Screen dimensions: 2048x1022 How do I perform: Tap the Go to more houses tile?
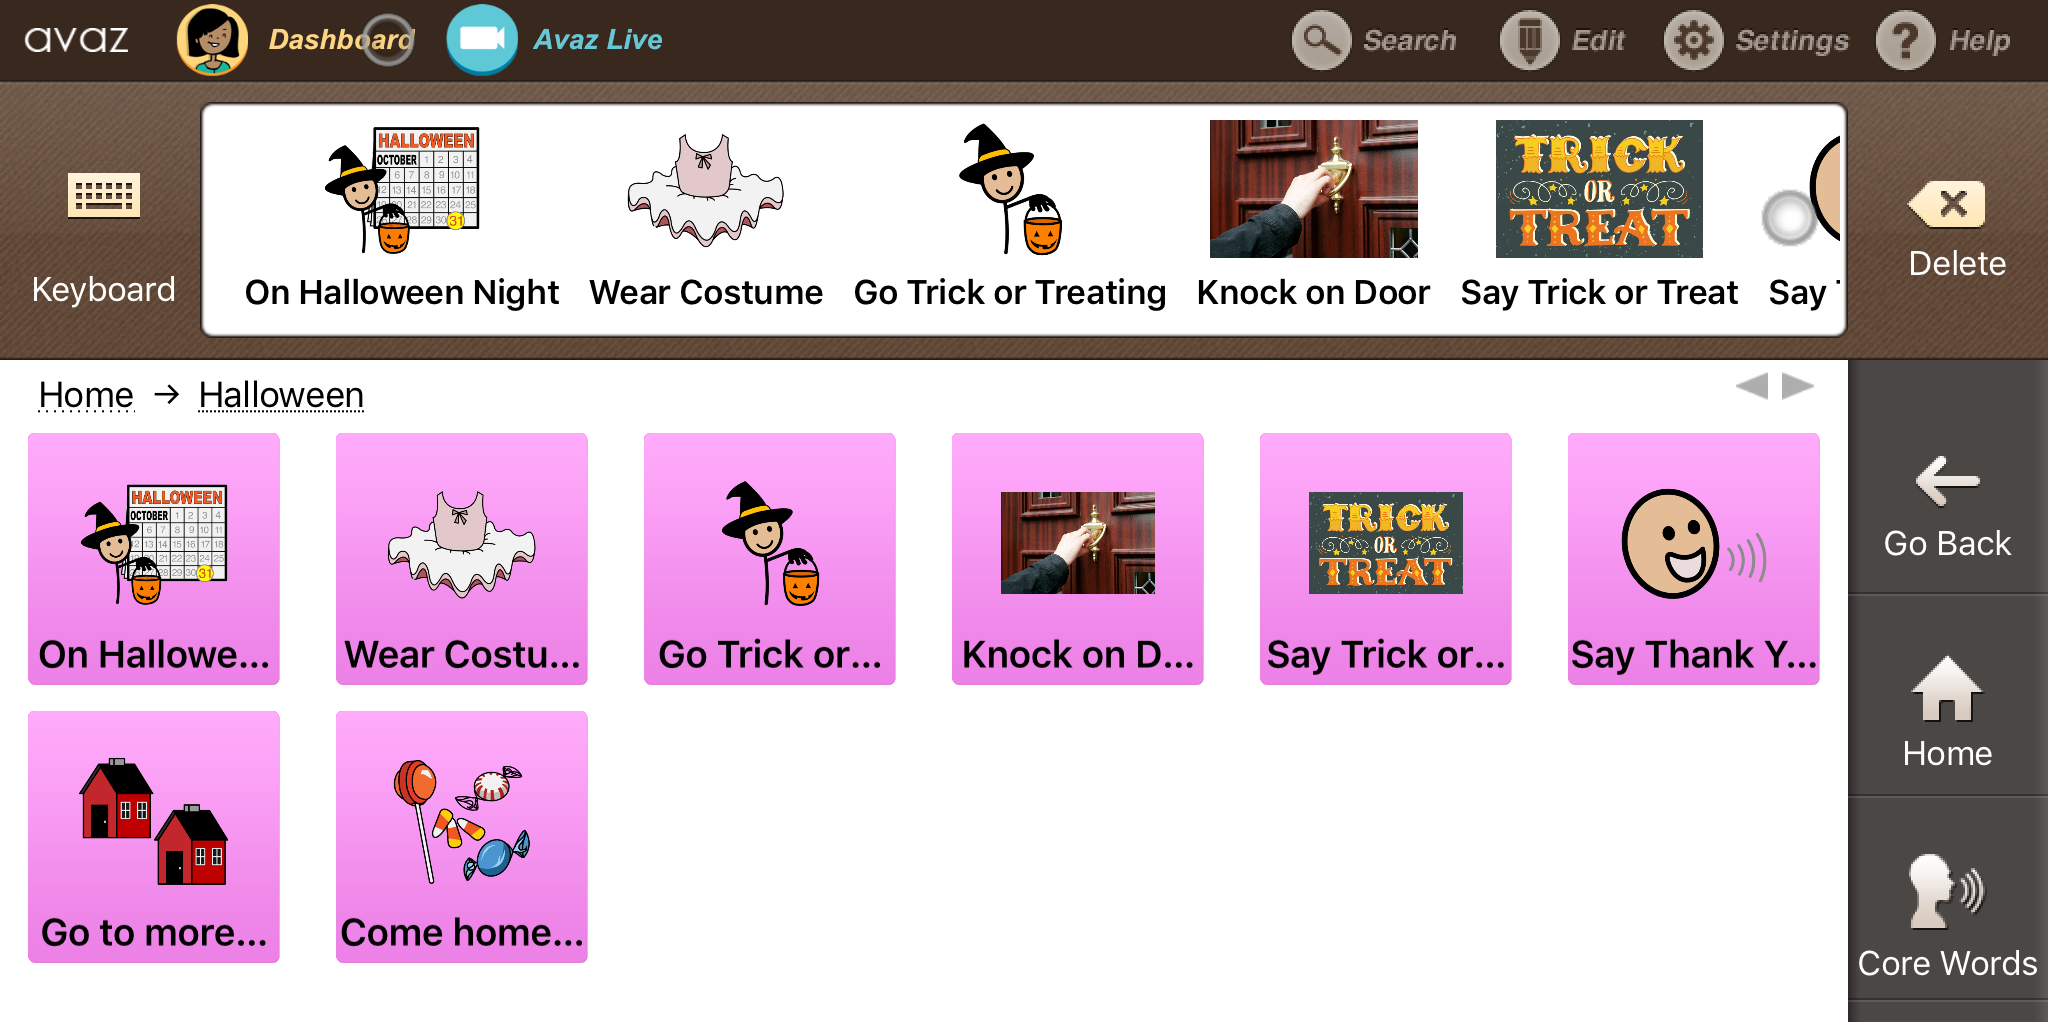[154, 836]
